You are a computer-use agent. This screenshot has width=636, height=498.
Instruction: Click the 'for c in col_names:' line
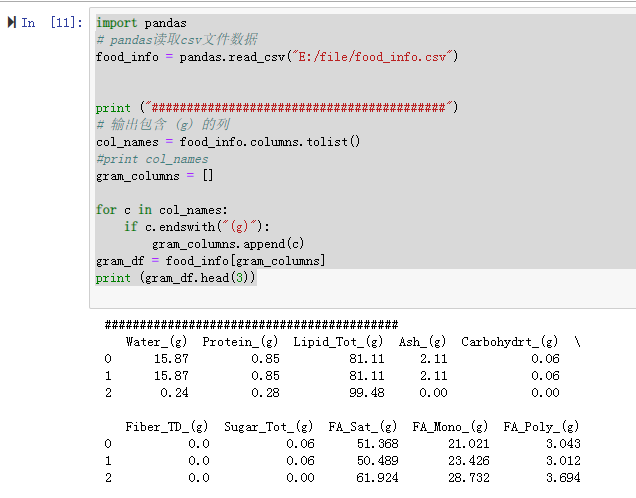[162, 210]
